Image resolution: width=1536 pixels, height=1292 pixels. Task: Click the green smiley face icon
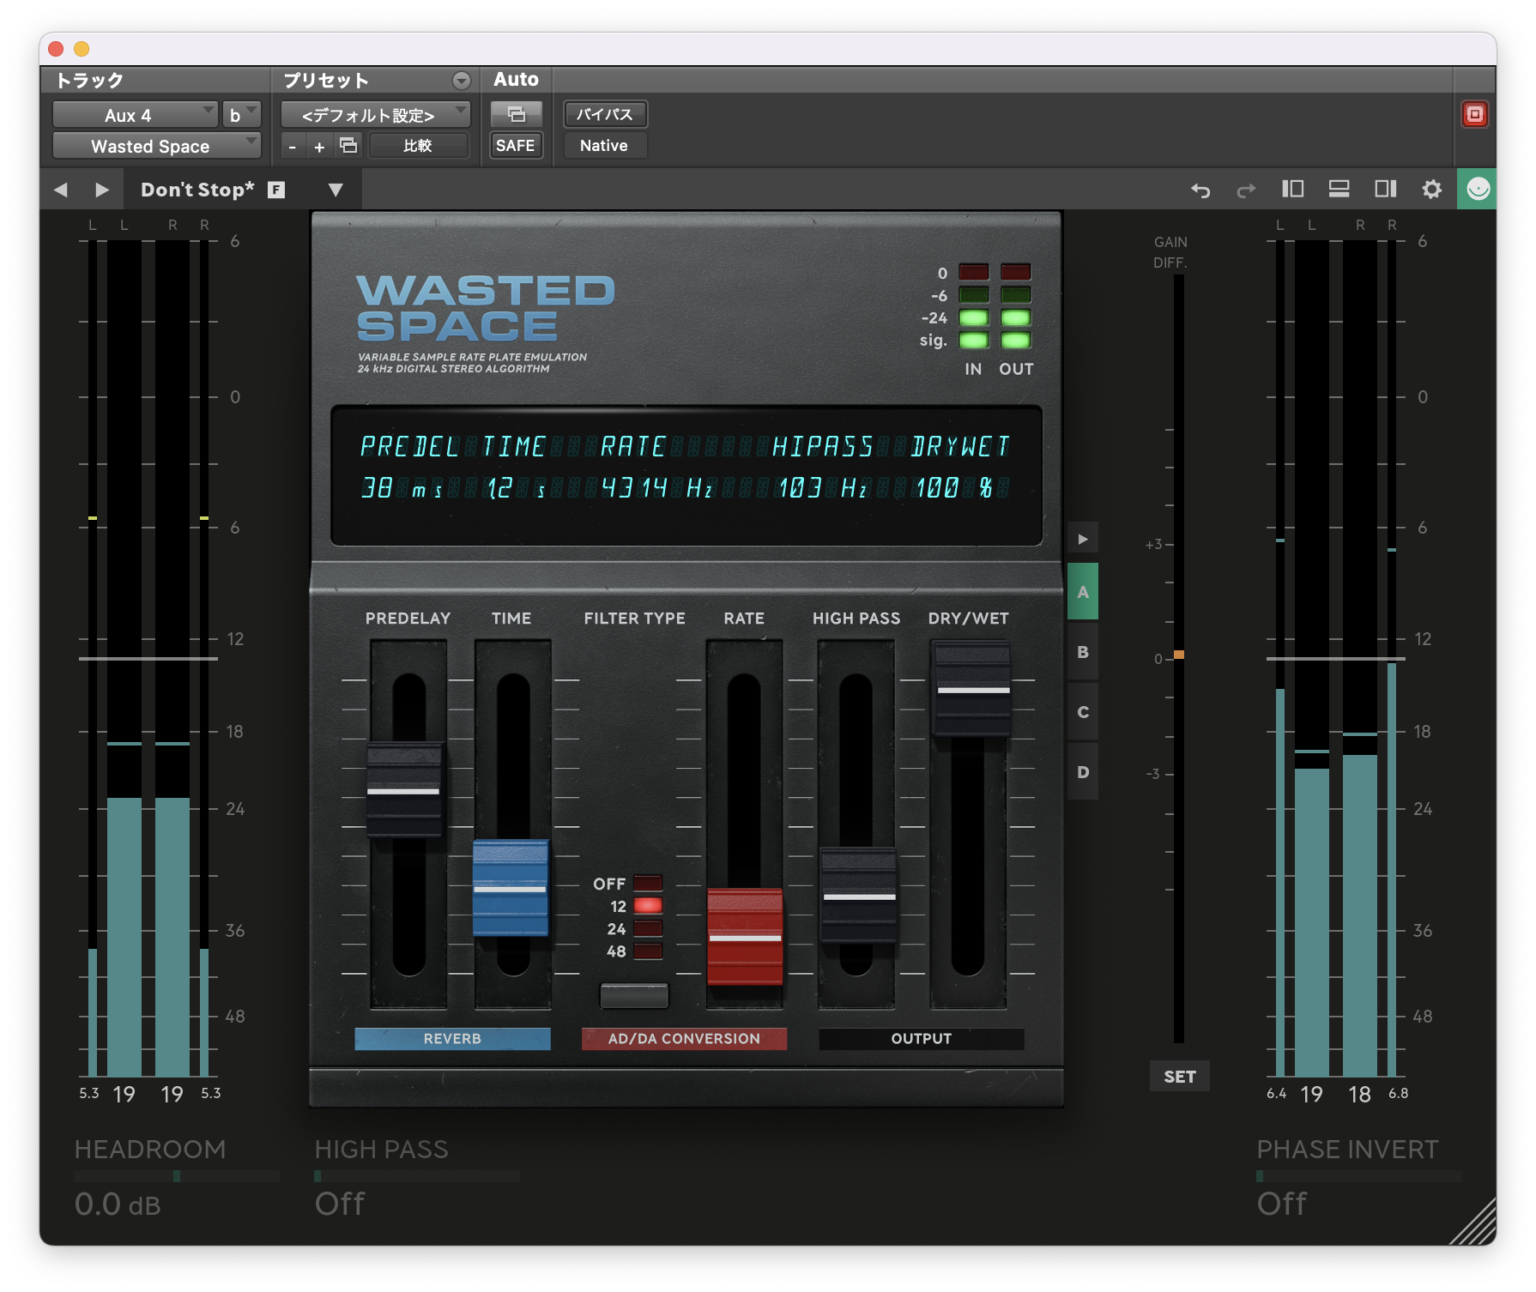tap(1477, 189)
